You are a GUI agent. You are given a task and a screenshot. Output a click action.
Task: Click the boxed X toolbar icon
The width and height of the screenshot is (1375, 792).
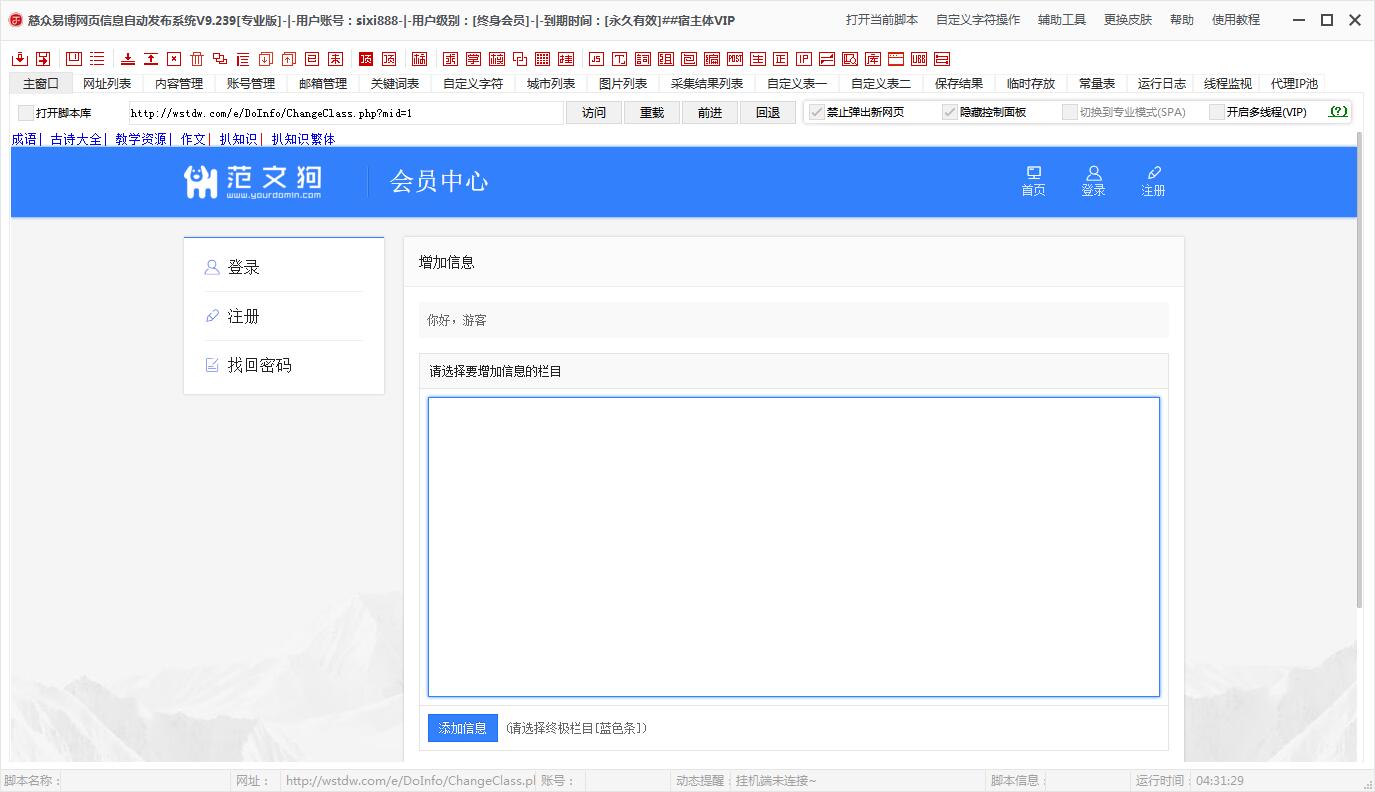[174, 59]
